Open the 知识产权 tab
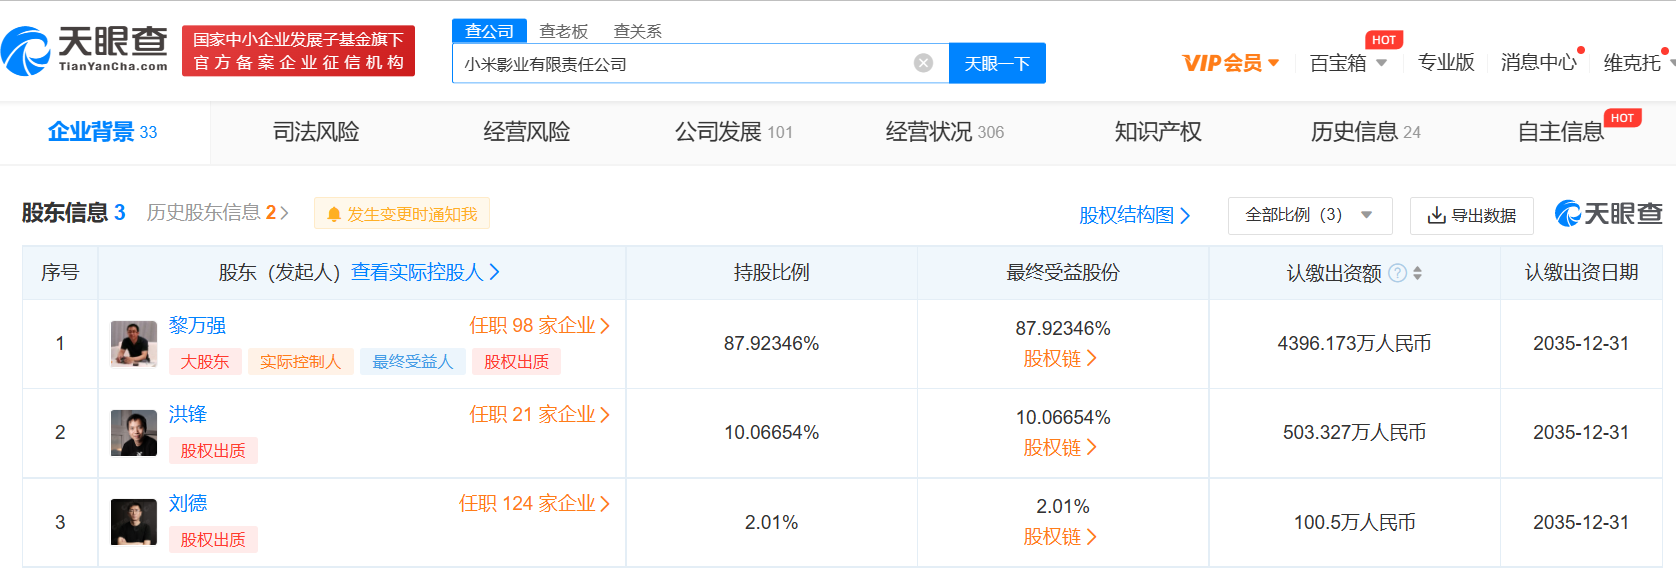The width and height of the screenshot is (1676, 571). coord(1158,132)
